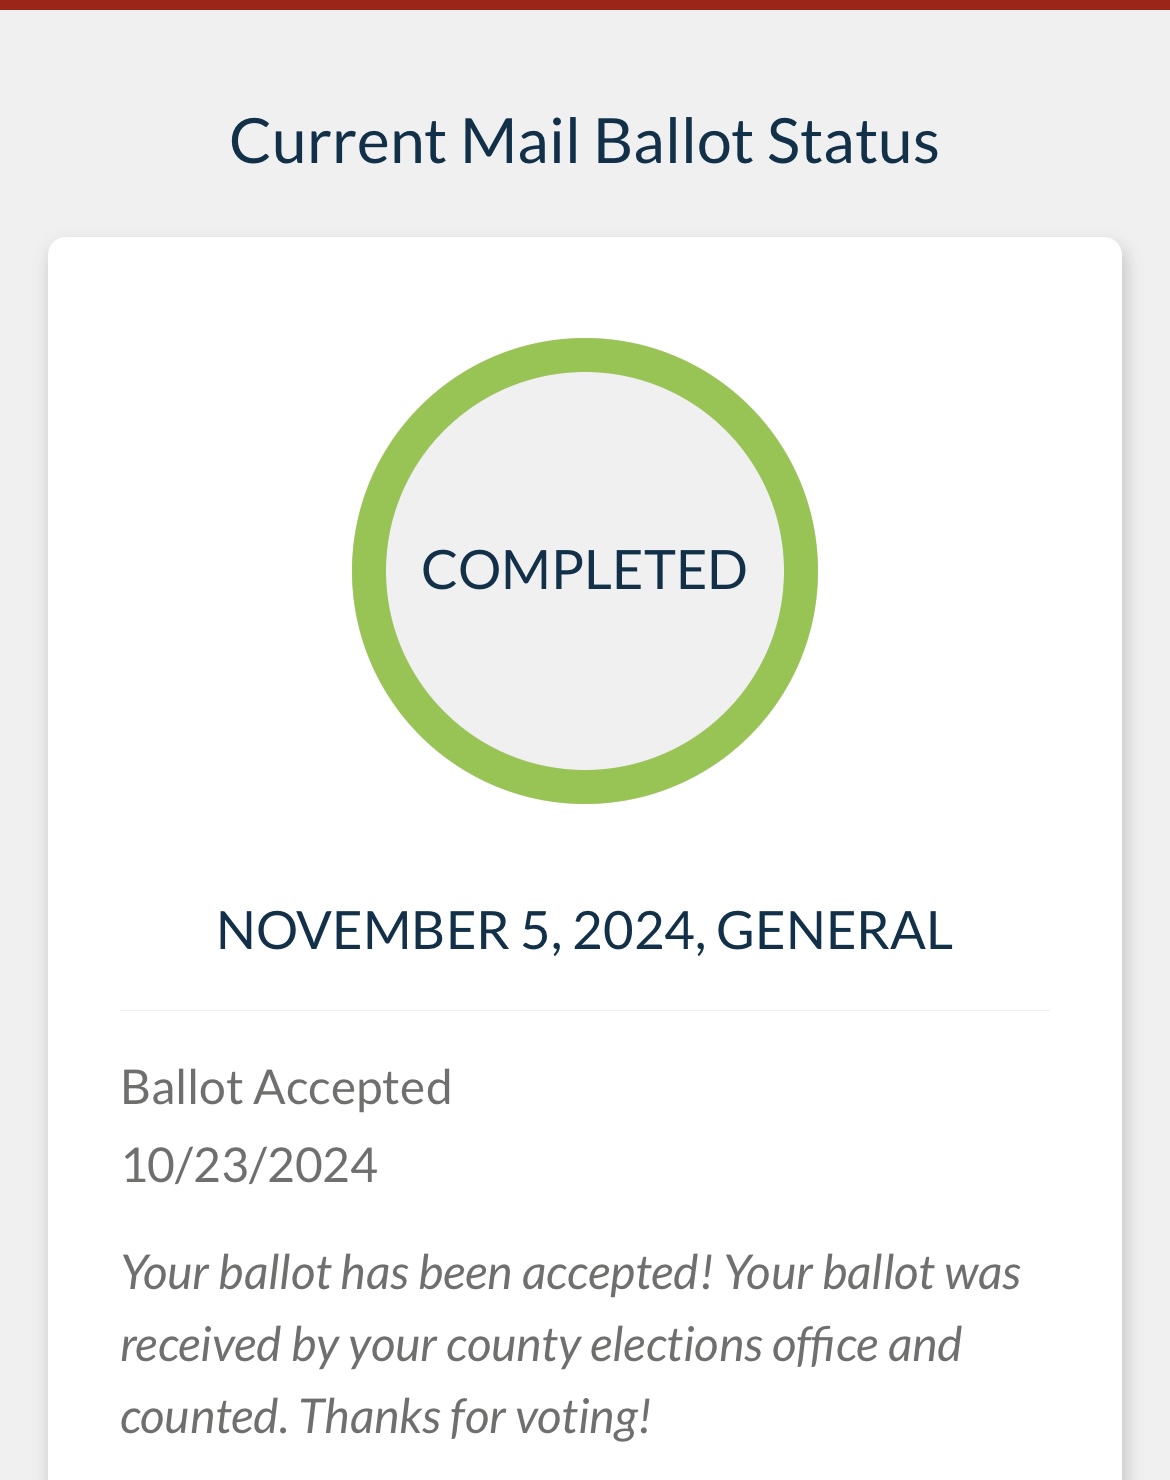Tap the COMPLETED status text
Screen dimensions: 1170x1480
584,570
